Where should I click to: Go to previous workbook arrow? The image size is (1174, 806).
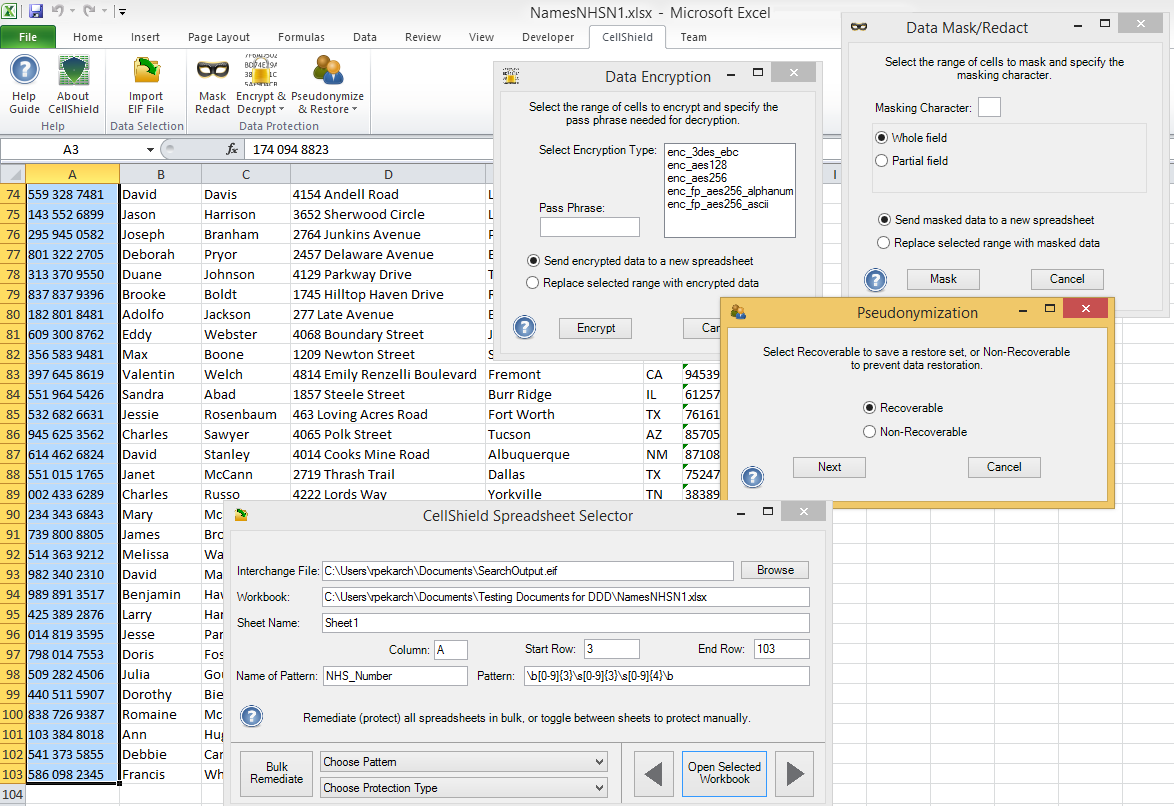point(654,774)
